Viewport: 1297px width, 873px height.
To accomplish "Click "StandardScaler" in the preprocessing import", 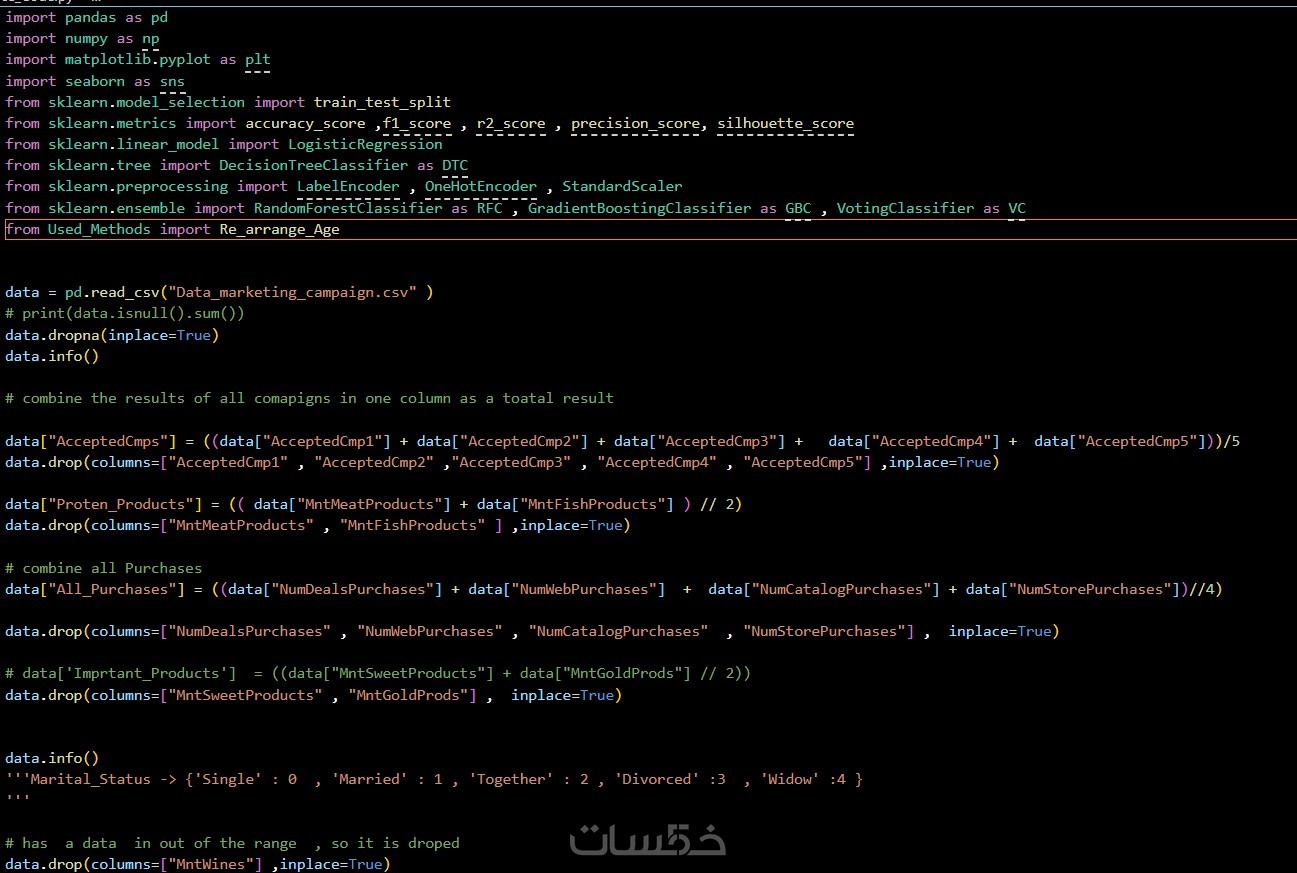I will click(x=622, y=186).
